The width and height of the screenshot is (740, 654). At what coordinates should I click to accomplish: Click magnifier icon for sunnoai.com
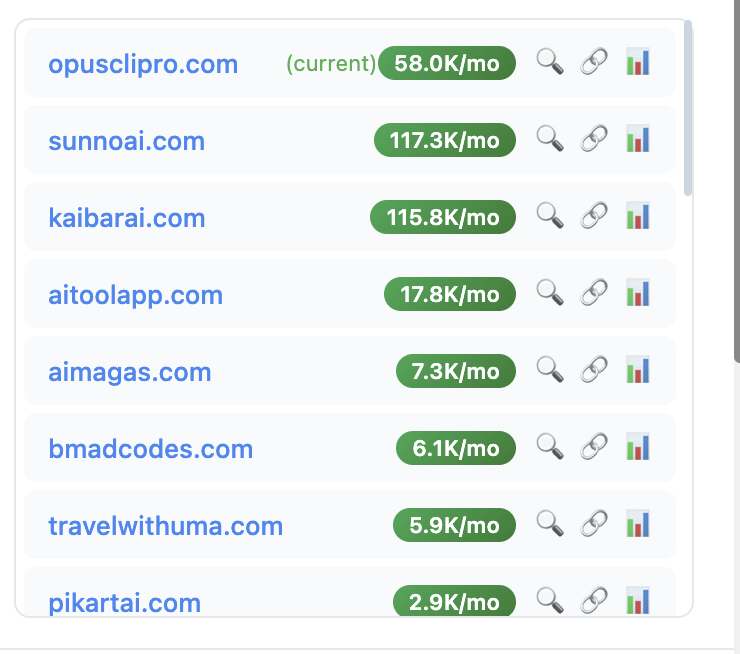coord(550,139)
